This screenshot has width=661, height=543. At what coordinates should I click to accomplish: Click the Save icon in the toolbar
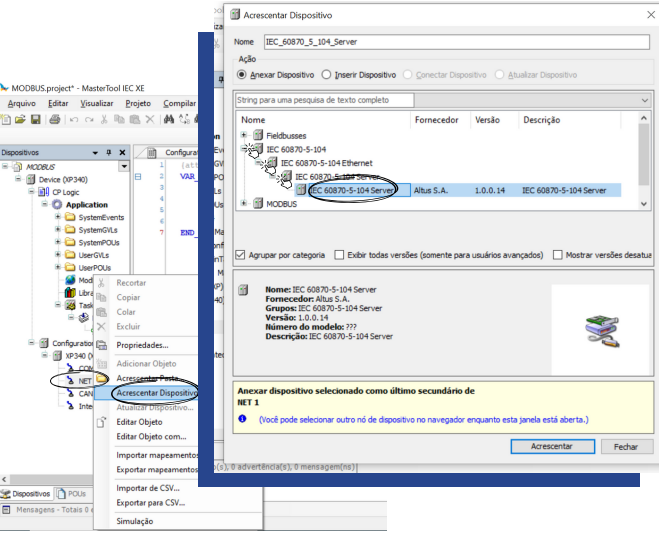[x=36, y=120]
